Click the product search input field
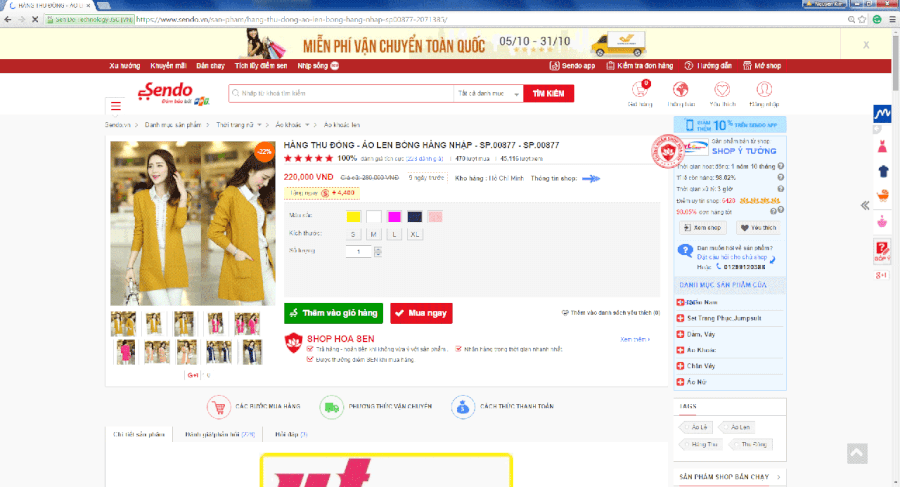 coord(340,93)
